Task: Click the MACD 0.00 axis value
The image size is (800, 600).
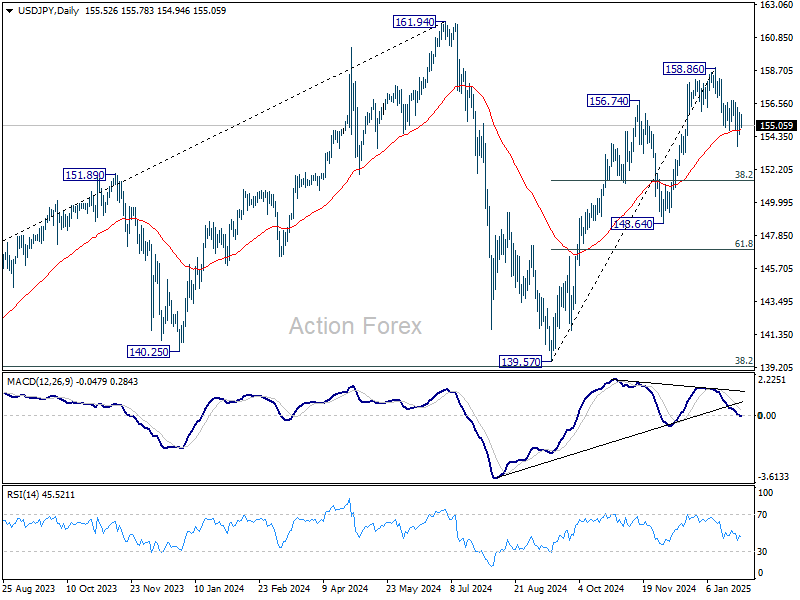Action: click(x=770, y=415)
